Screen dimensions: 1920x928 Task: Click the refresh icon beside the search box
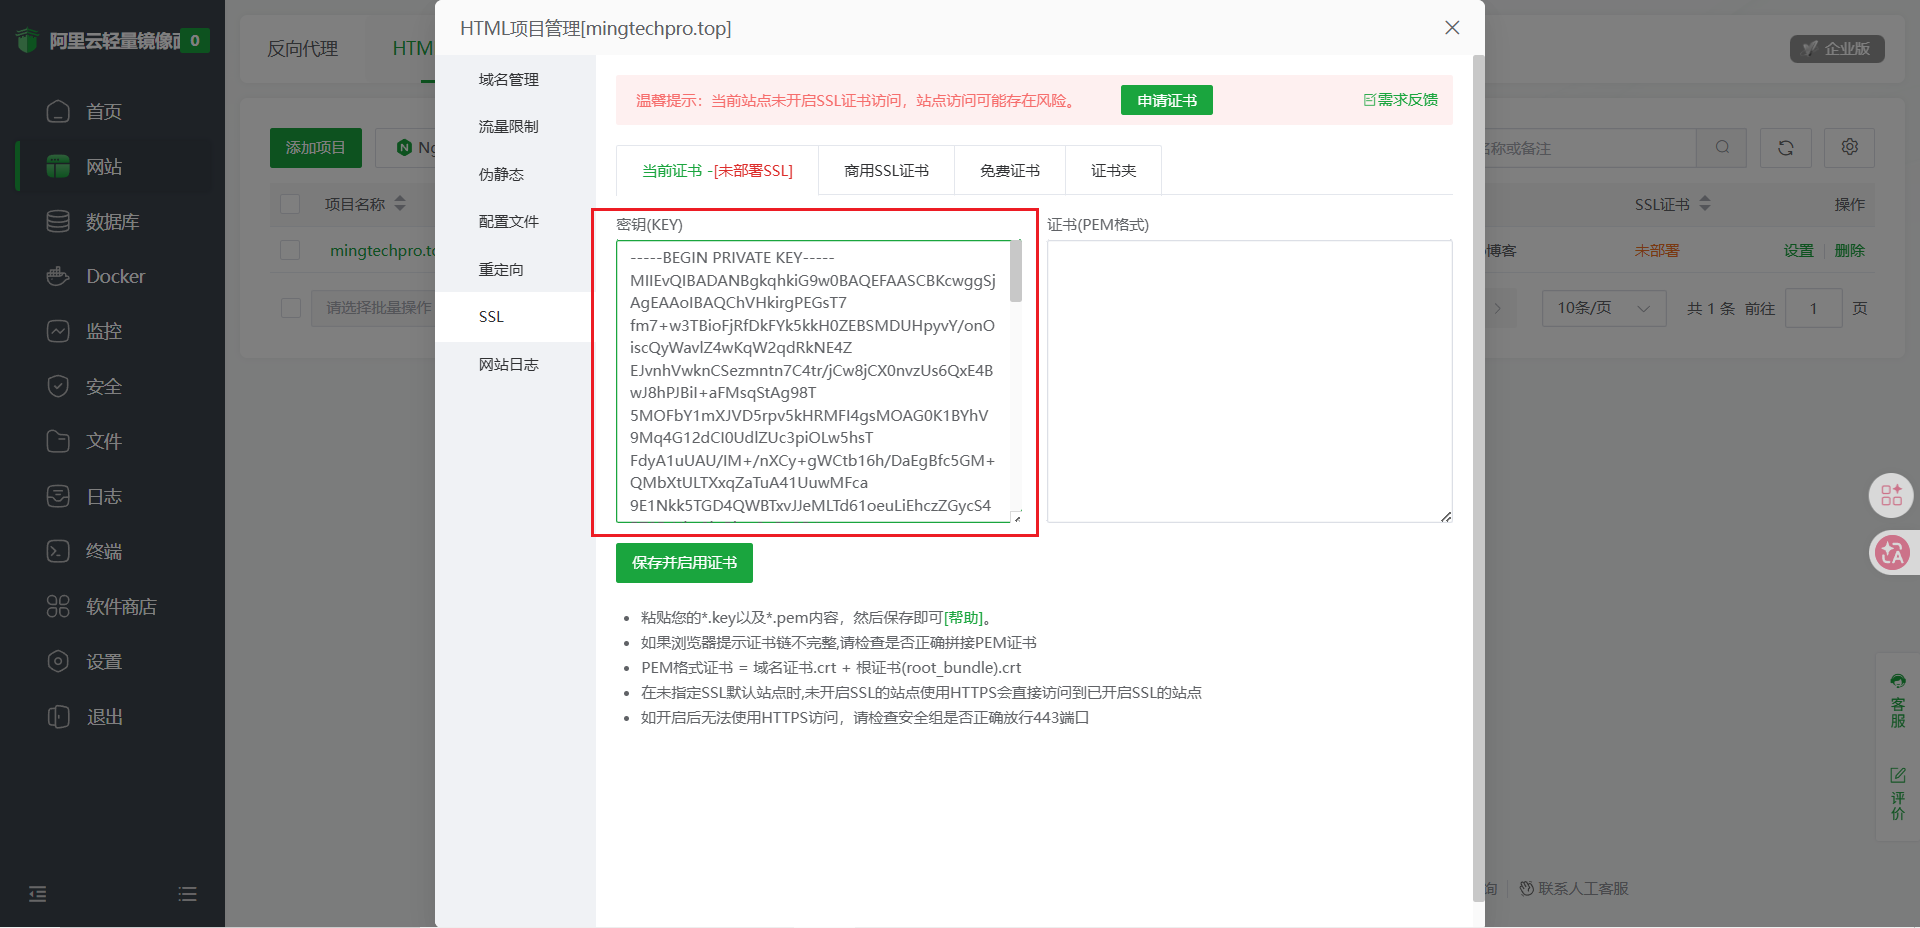[x=1785, y=148]
